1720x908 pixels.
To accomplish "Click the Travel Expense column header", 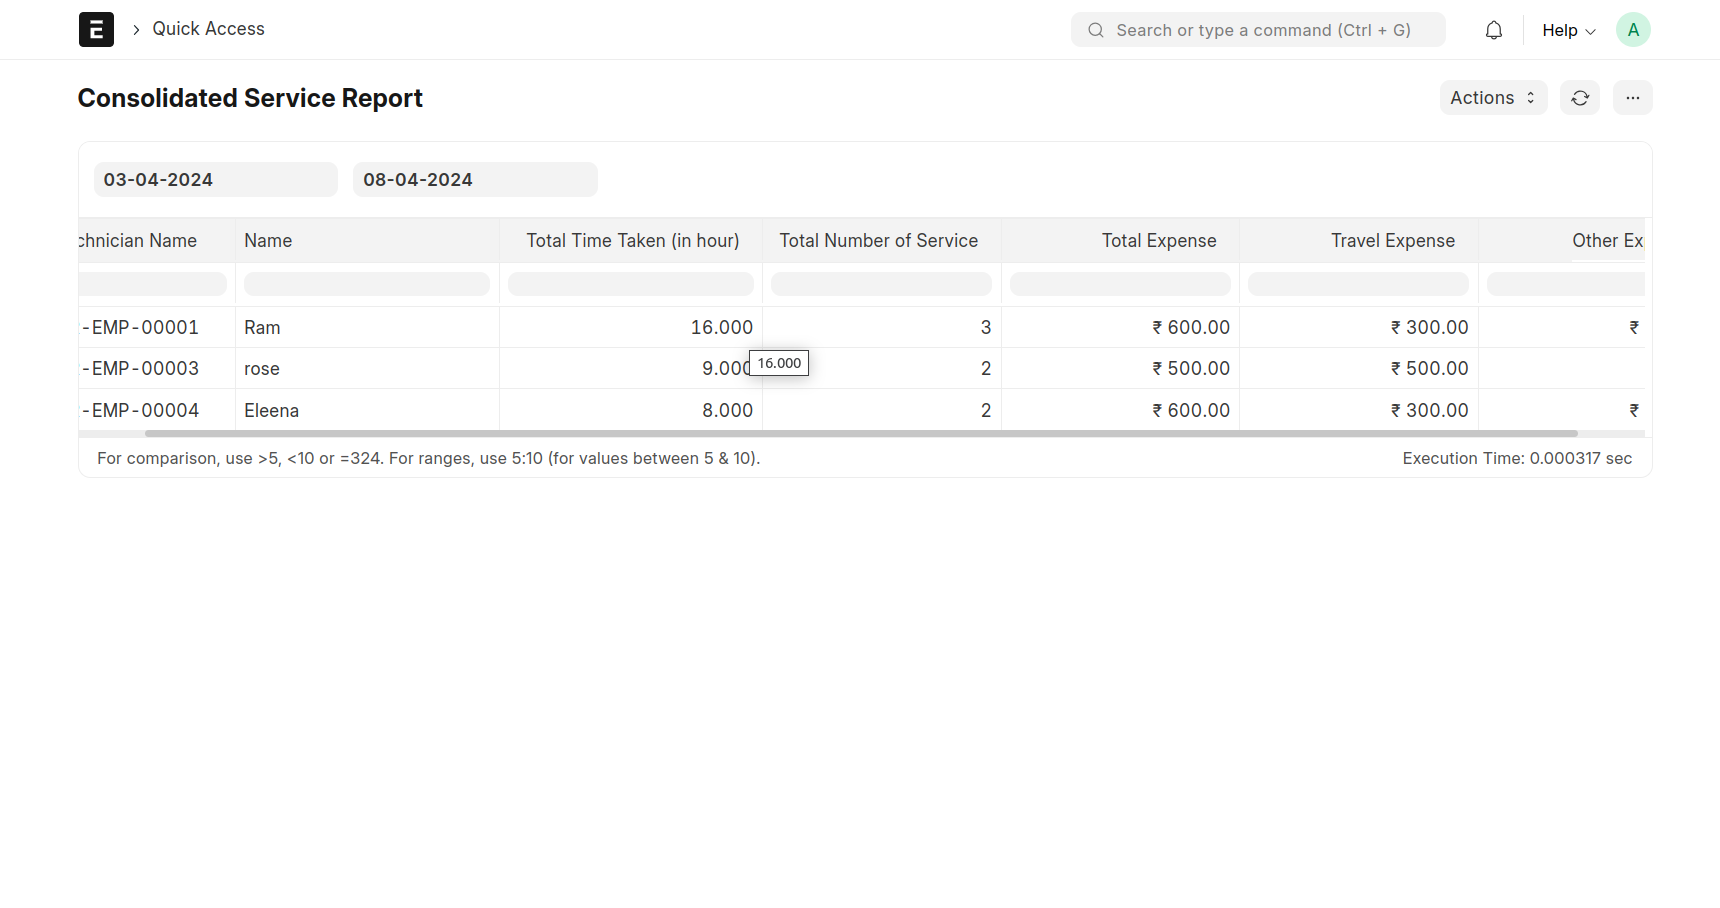I will coord(1392,241).
